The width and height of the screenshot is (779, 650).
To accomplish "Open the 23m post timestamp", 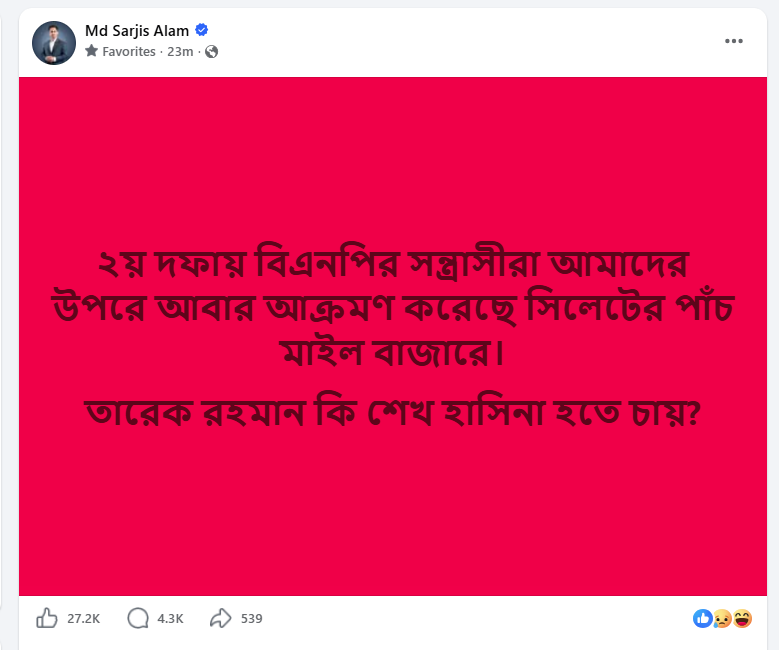I will coord(180,52).
